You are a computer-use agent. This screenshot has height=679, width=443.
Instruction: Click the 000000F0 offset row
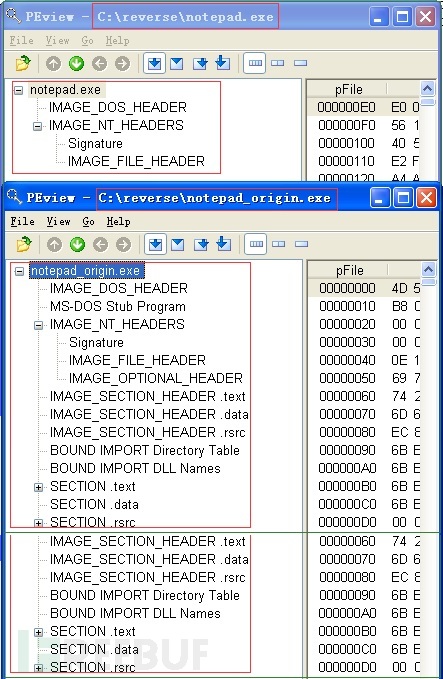(364, 126)
